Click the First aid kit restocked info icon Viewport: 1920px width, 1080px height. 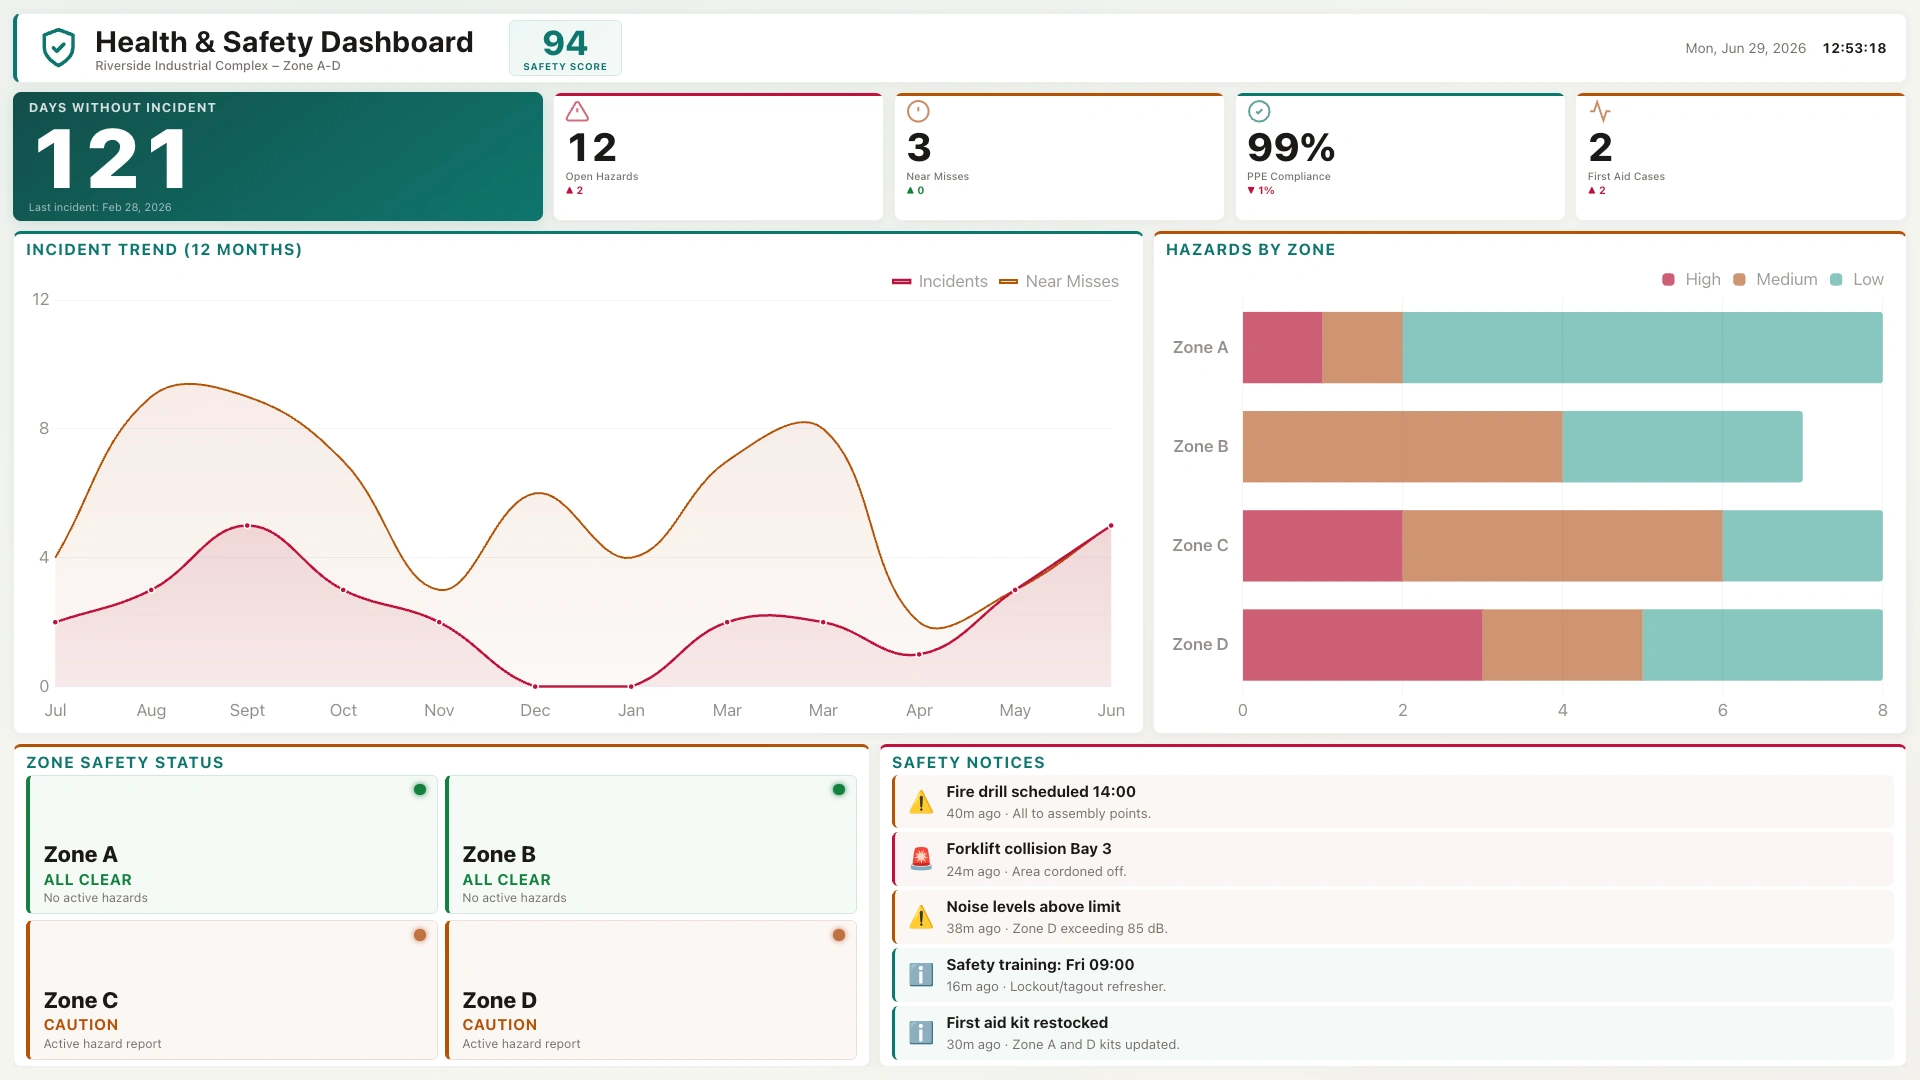[921, 1033]
